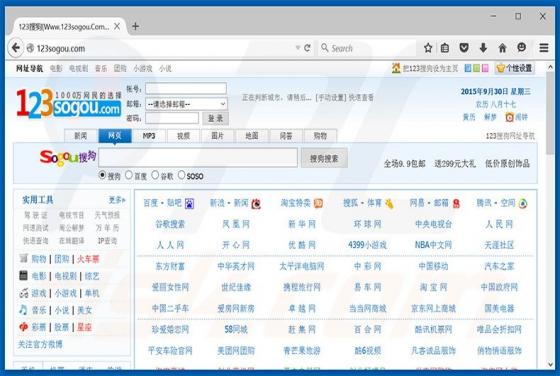Open the 58同城 link
560x376 pixels.
[236, 329]
